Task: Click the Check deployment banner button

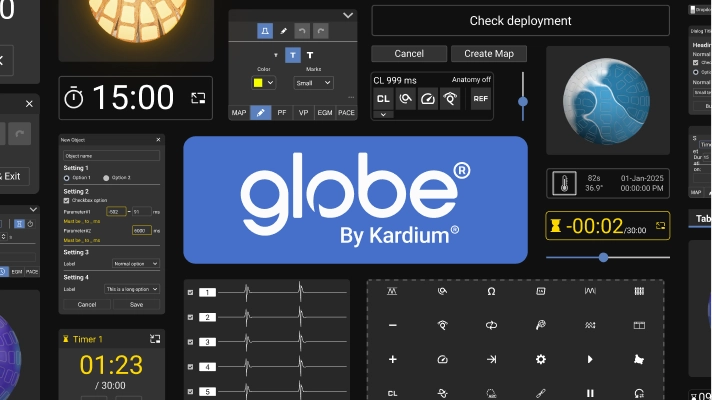Action: (520, 20)
